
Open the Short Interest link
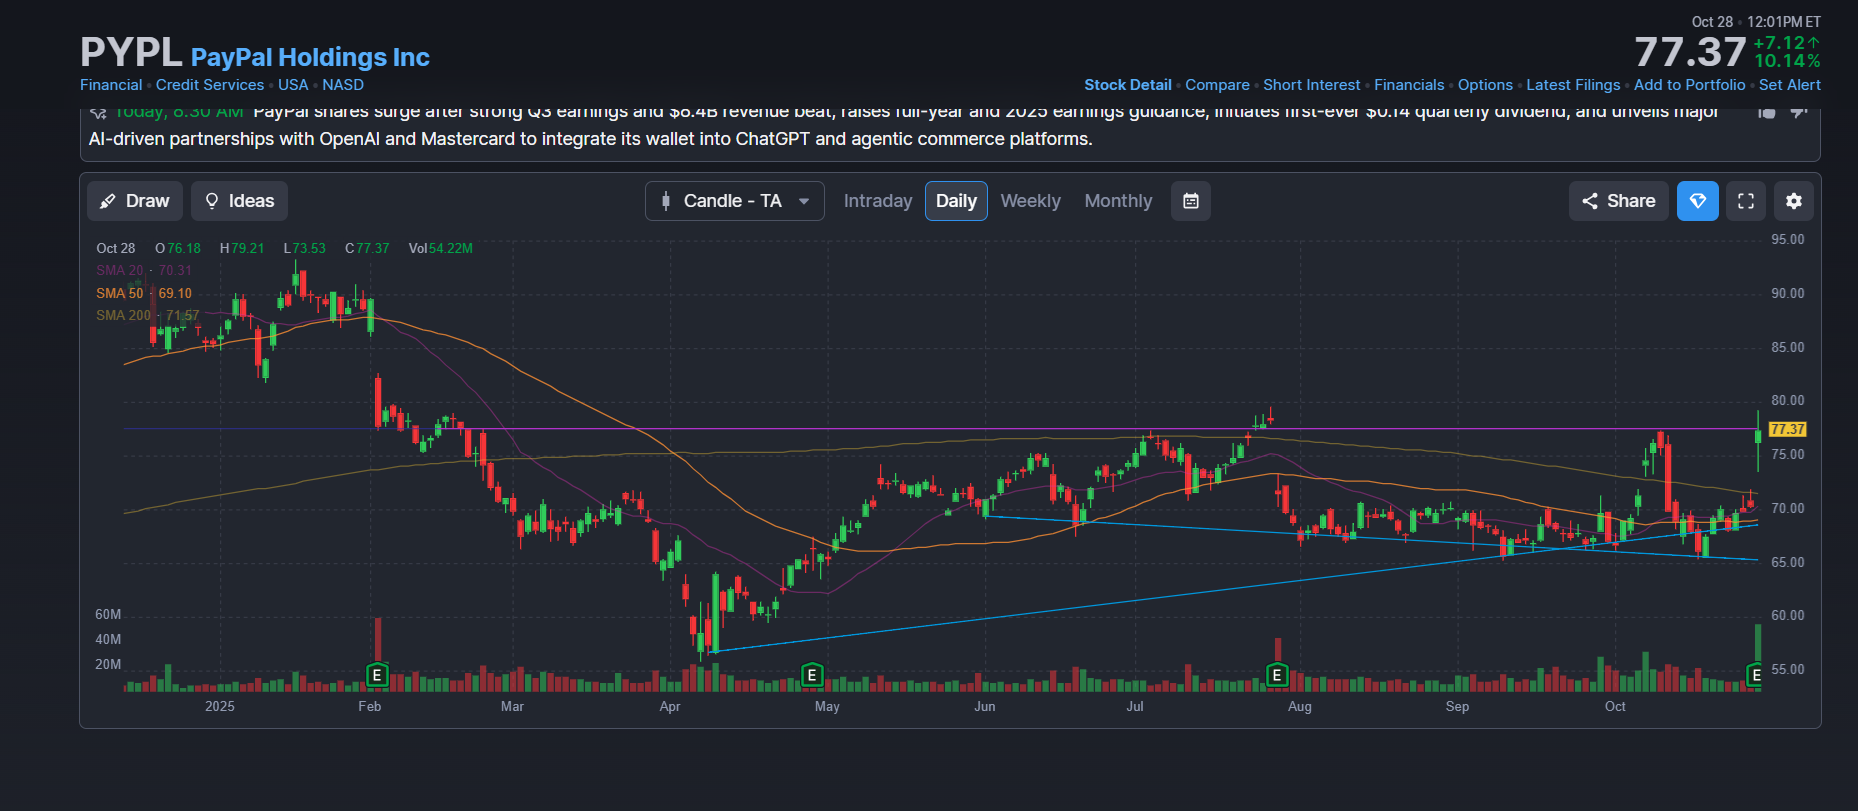click(1311, 85)
